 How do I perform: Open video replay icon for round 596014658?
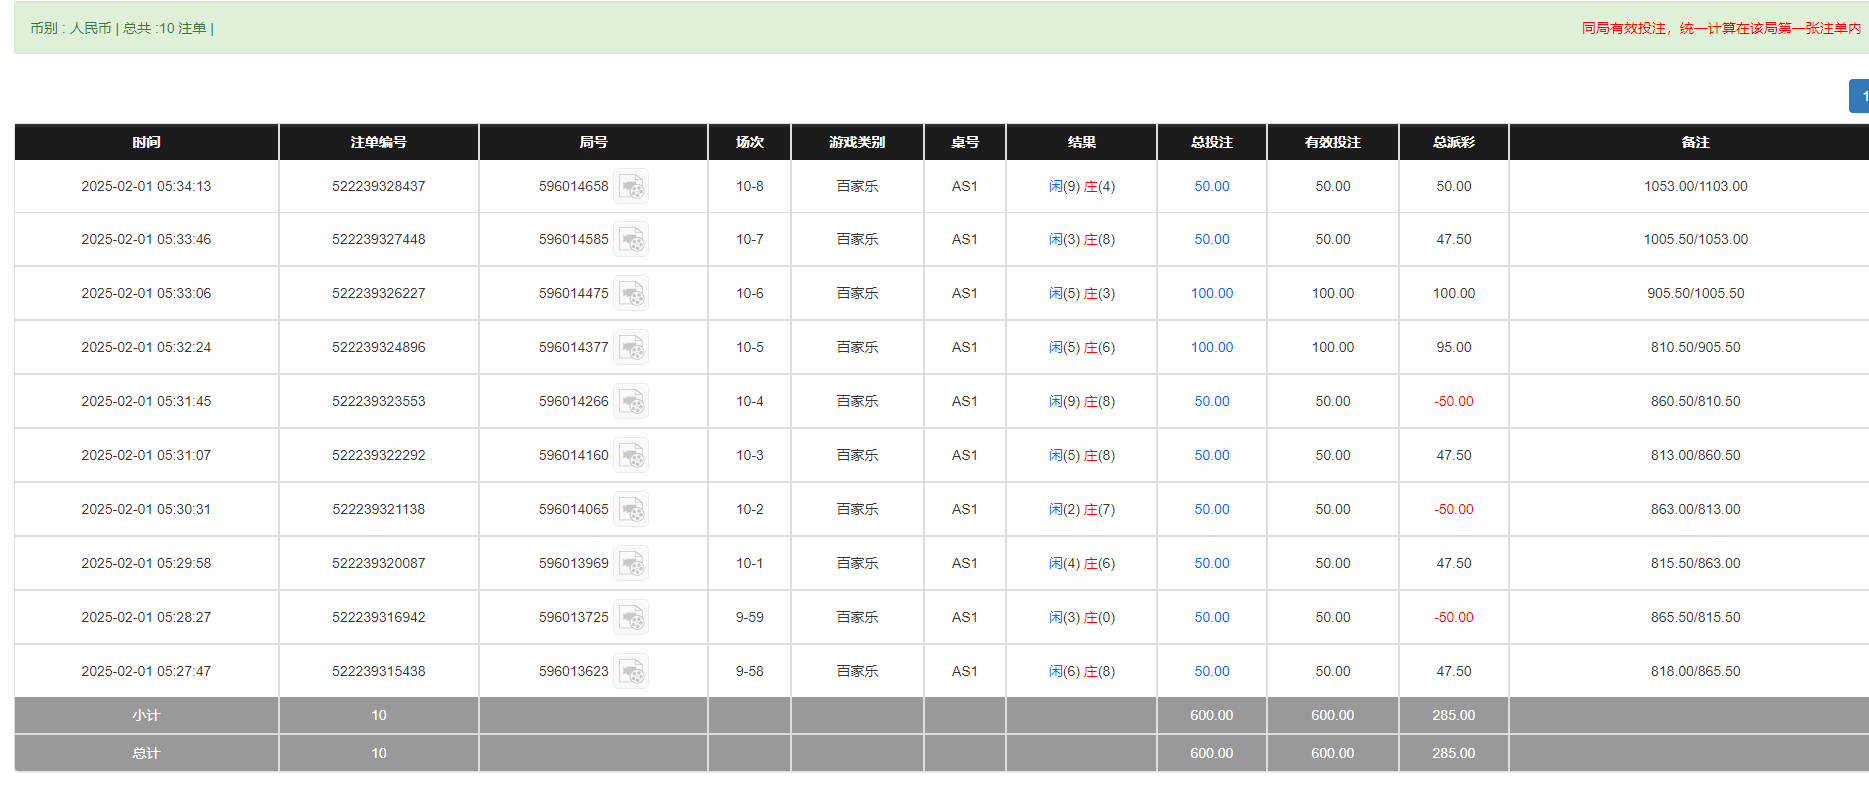click(x=631, y=187)
